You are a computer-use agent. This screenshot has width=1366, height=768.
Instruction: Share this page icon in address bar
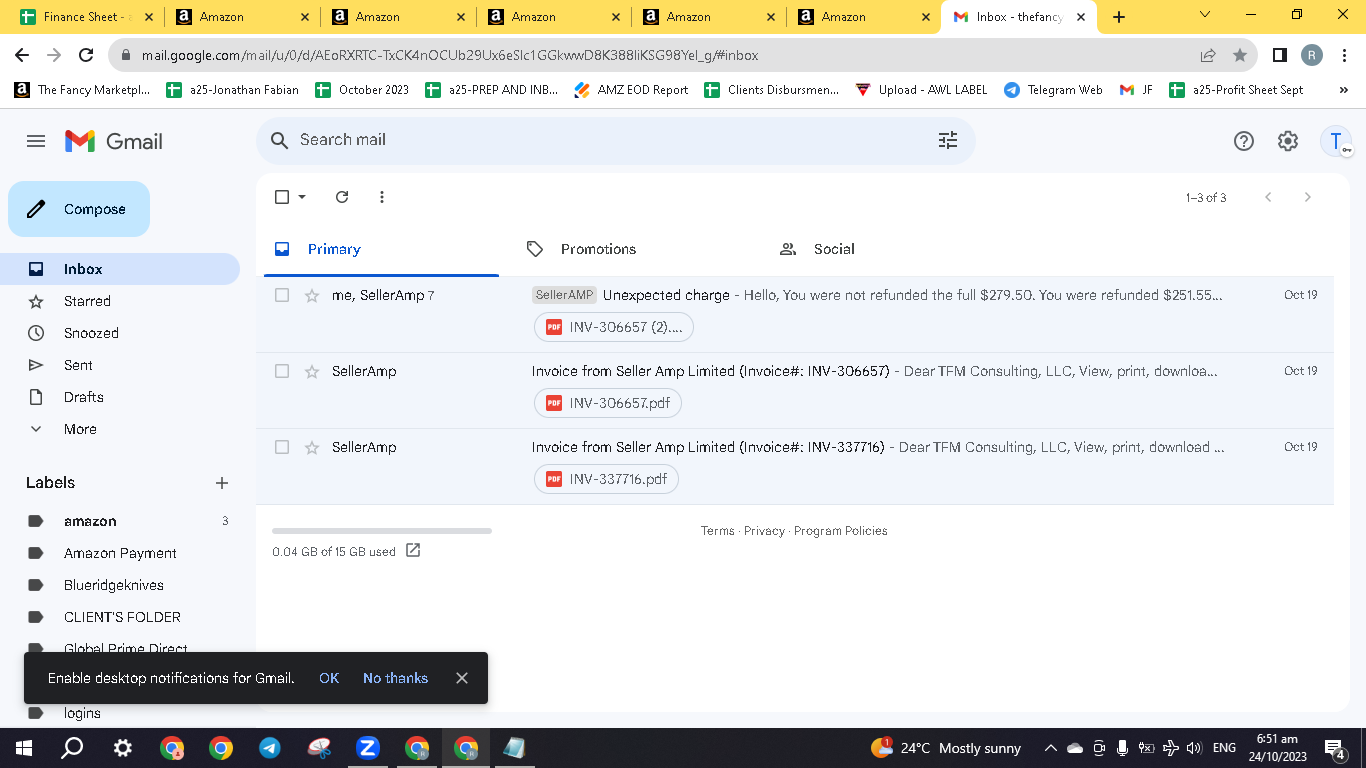point(1208,55)
